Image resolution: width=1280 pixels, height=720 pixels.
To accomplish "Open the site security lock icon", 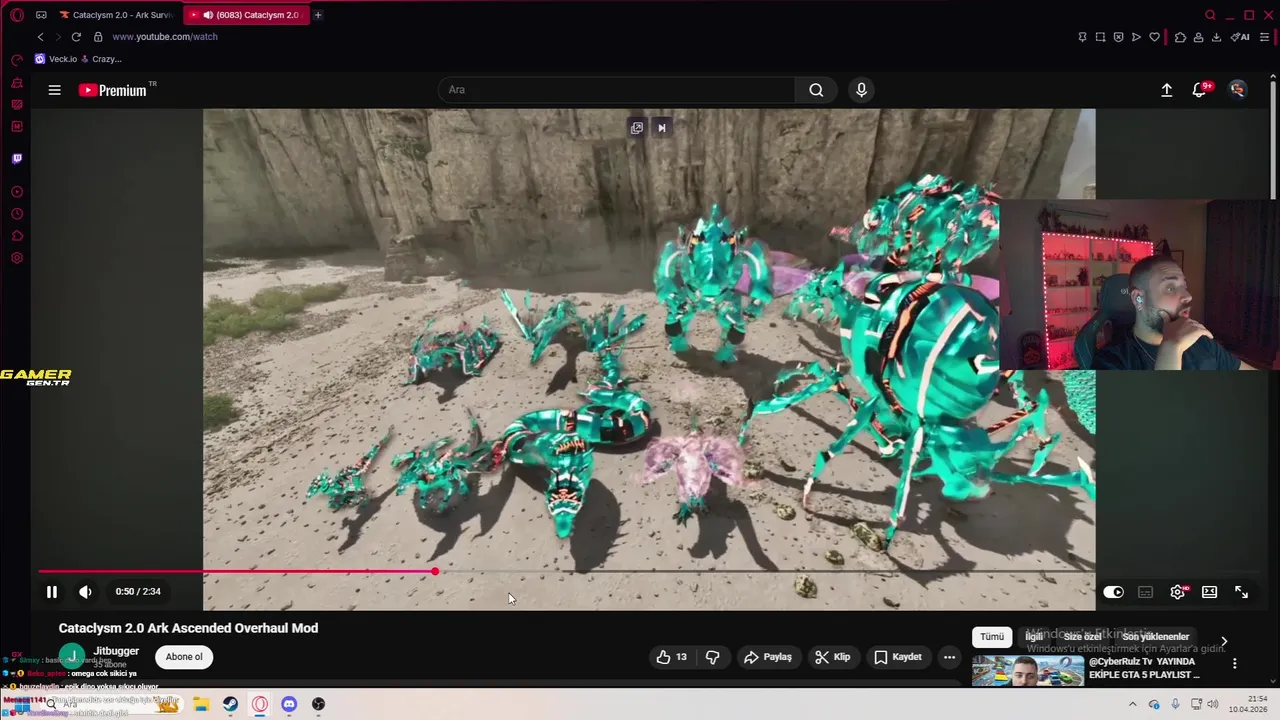I will (x=98, y=37).
